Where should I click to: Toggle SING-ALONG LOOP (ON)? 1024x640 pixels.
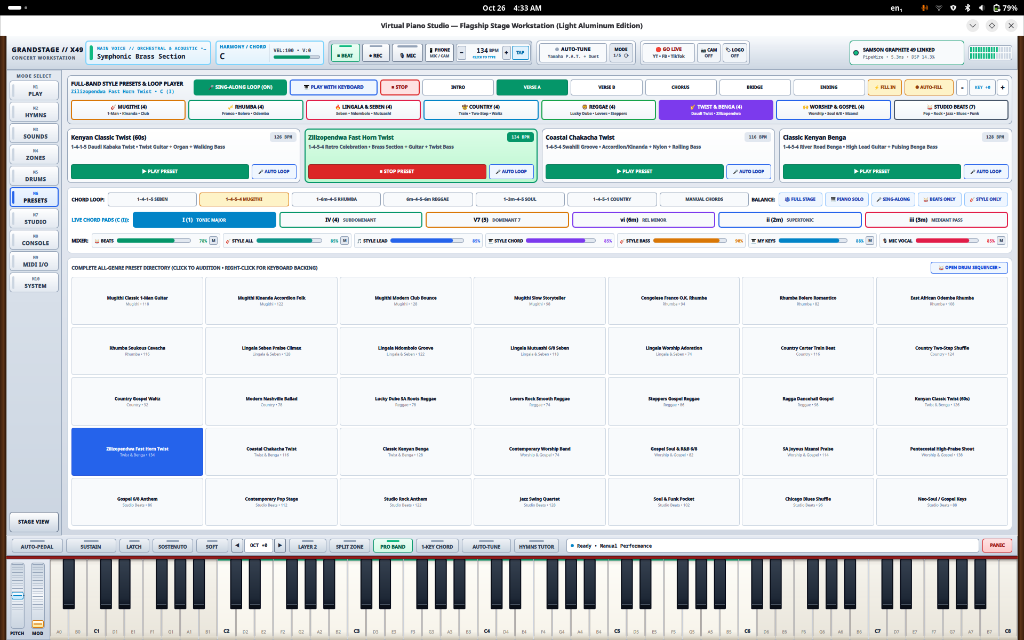(241, 87)
